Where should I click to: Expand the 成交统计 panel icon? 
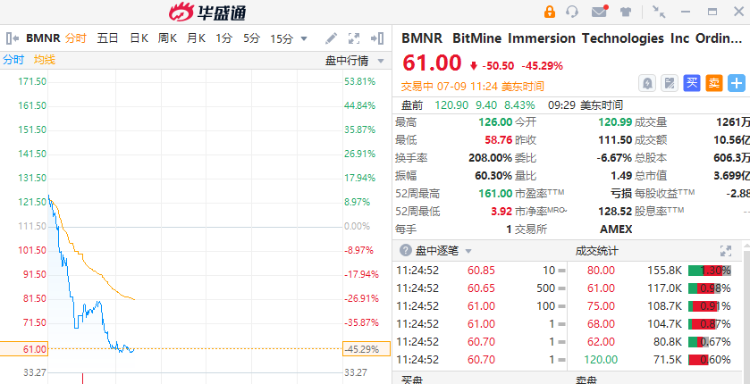click(726, 251)
